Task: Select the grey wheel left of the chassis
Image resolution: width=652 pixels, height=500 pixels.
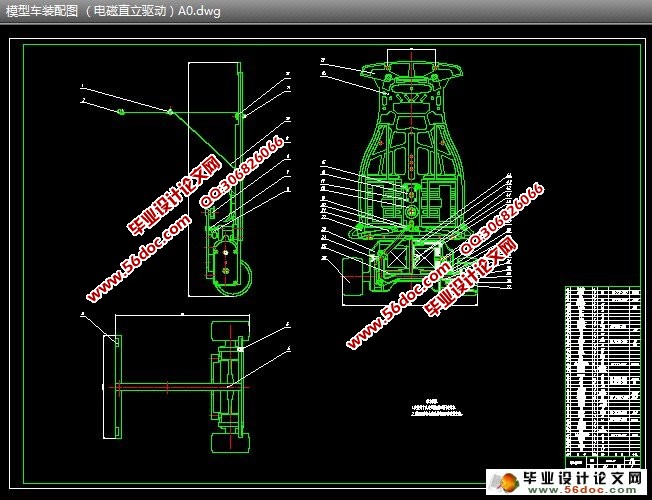Action: coord(353,274)
